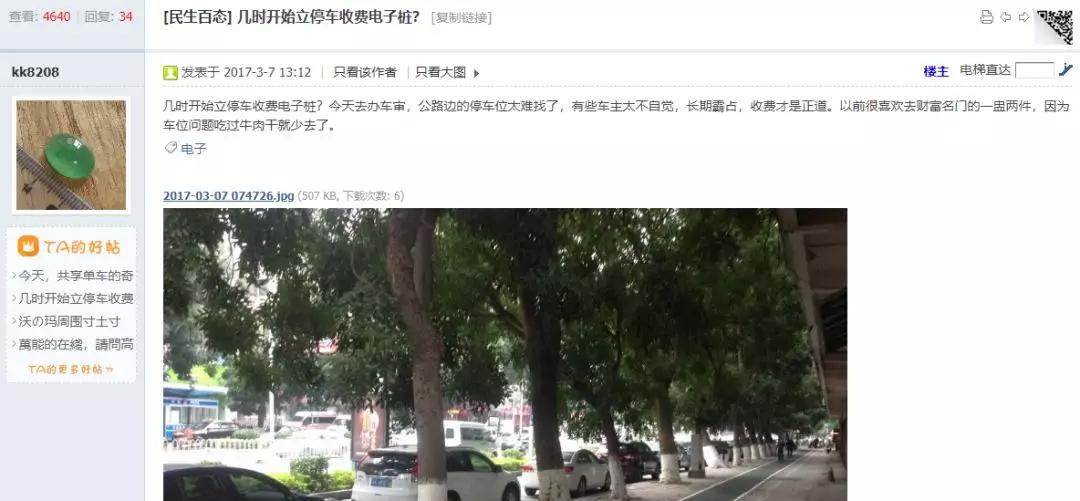
Task: Click the green user icon beside post date
Action: coord(170,72)
